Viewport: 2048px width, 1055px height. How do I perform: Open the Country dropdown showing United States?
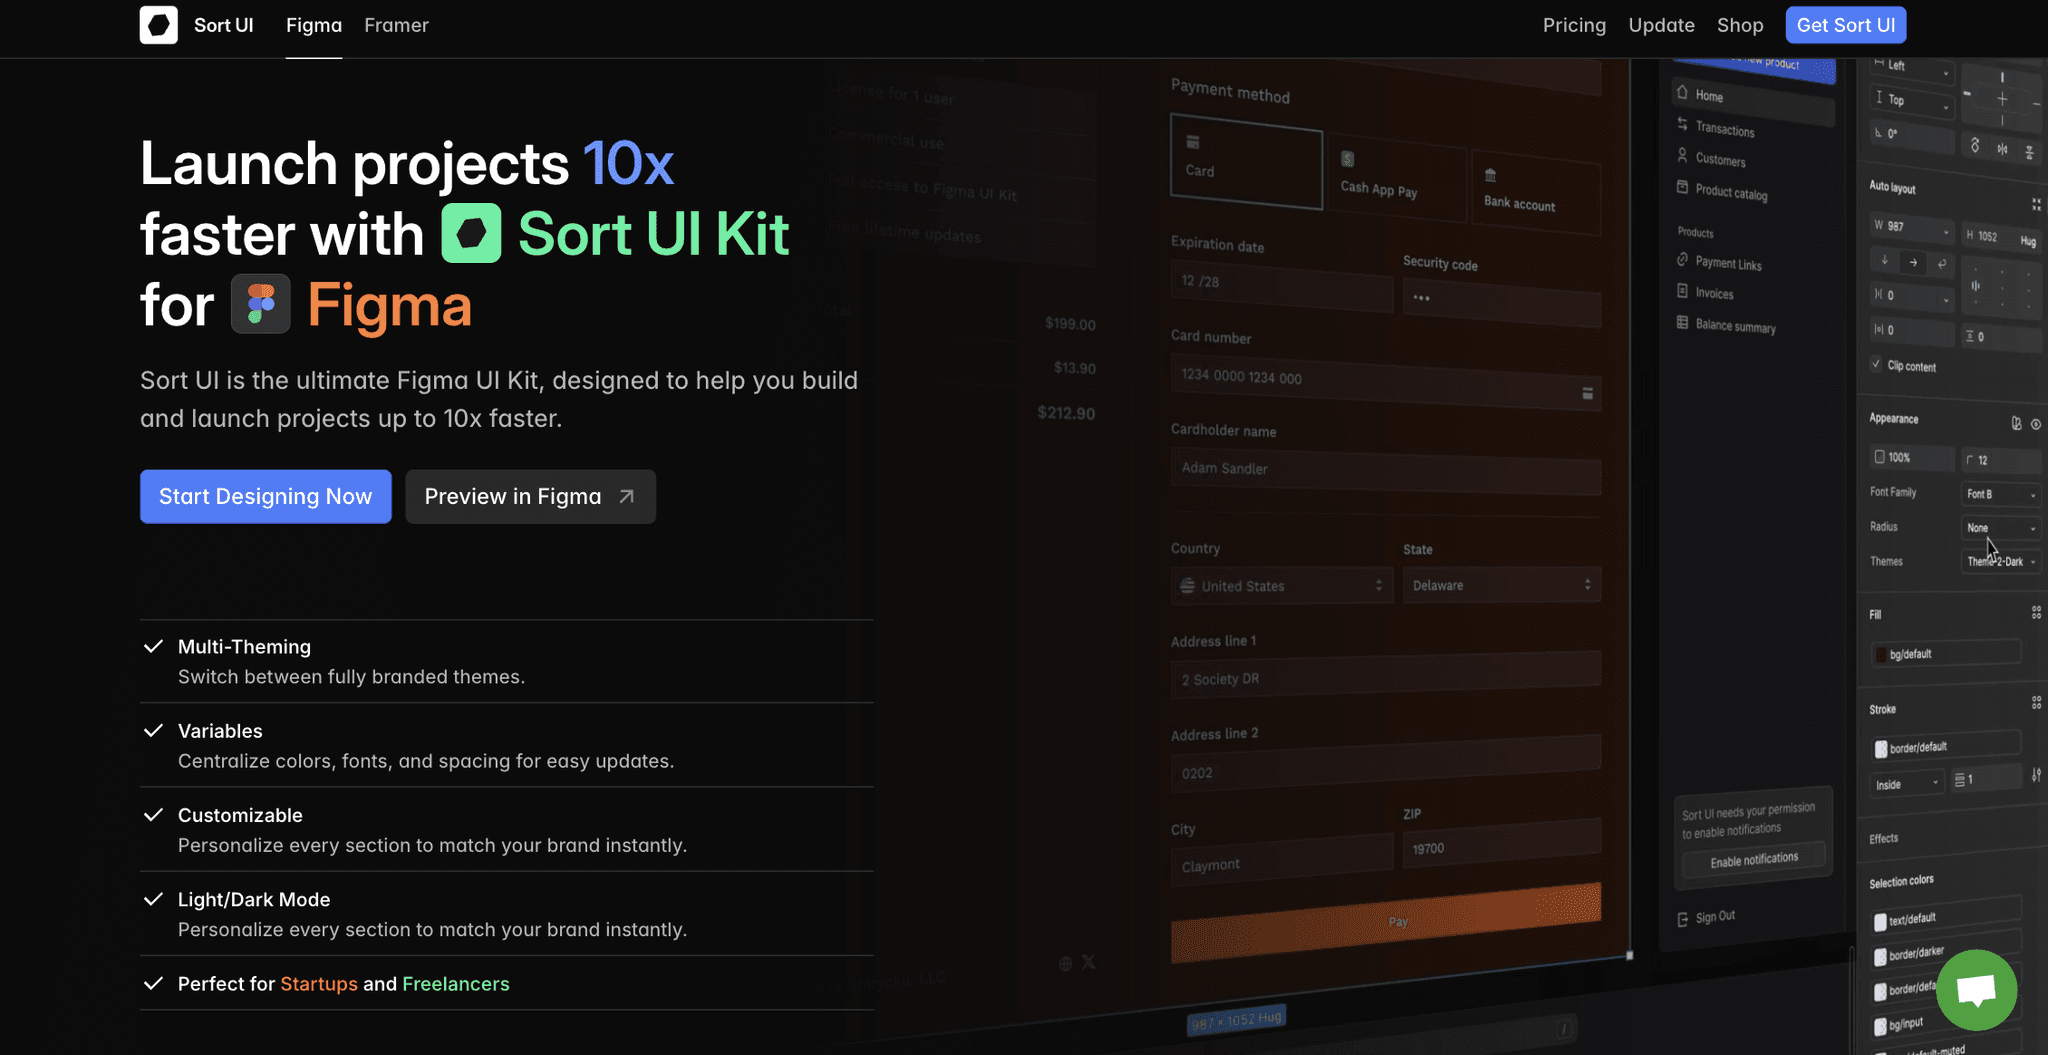pyautogui.click(x=1282, y=585)
